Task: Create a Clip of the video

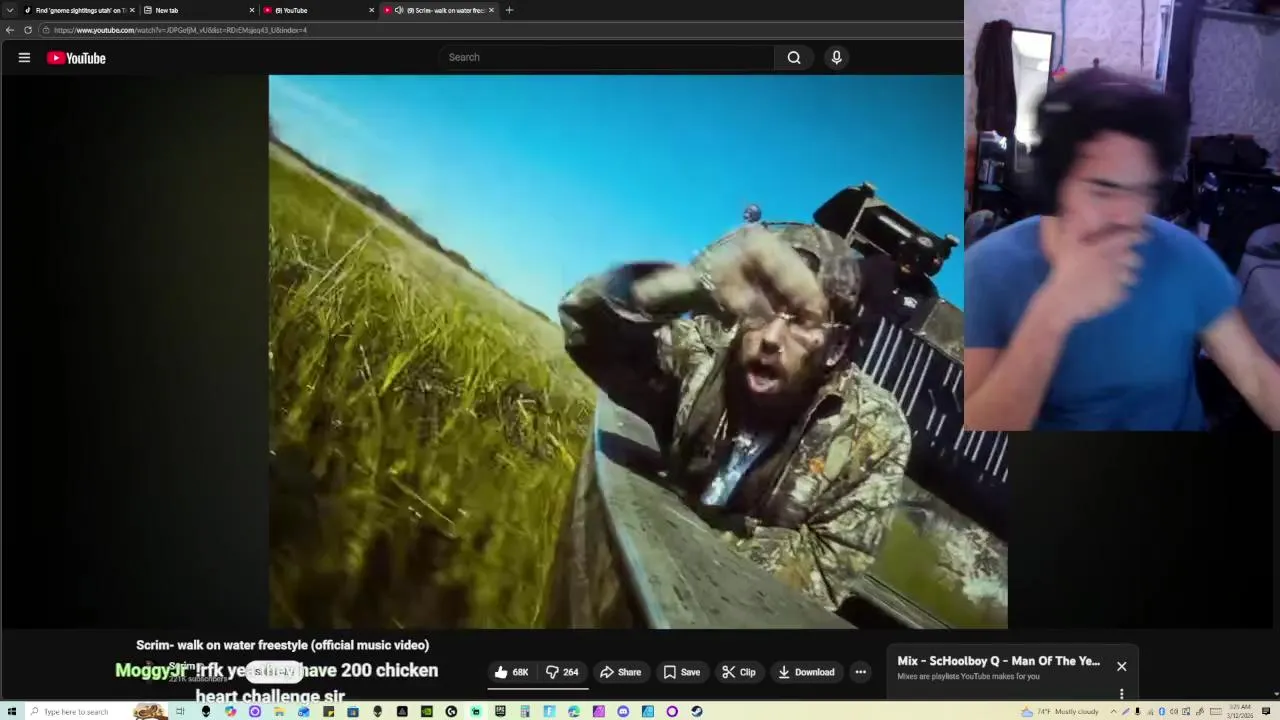Action: [739, 672]
